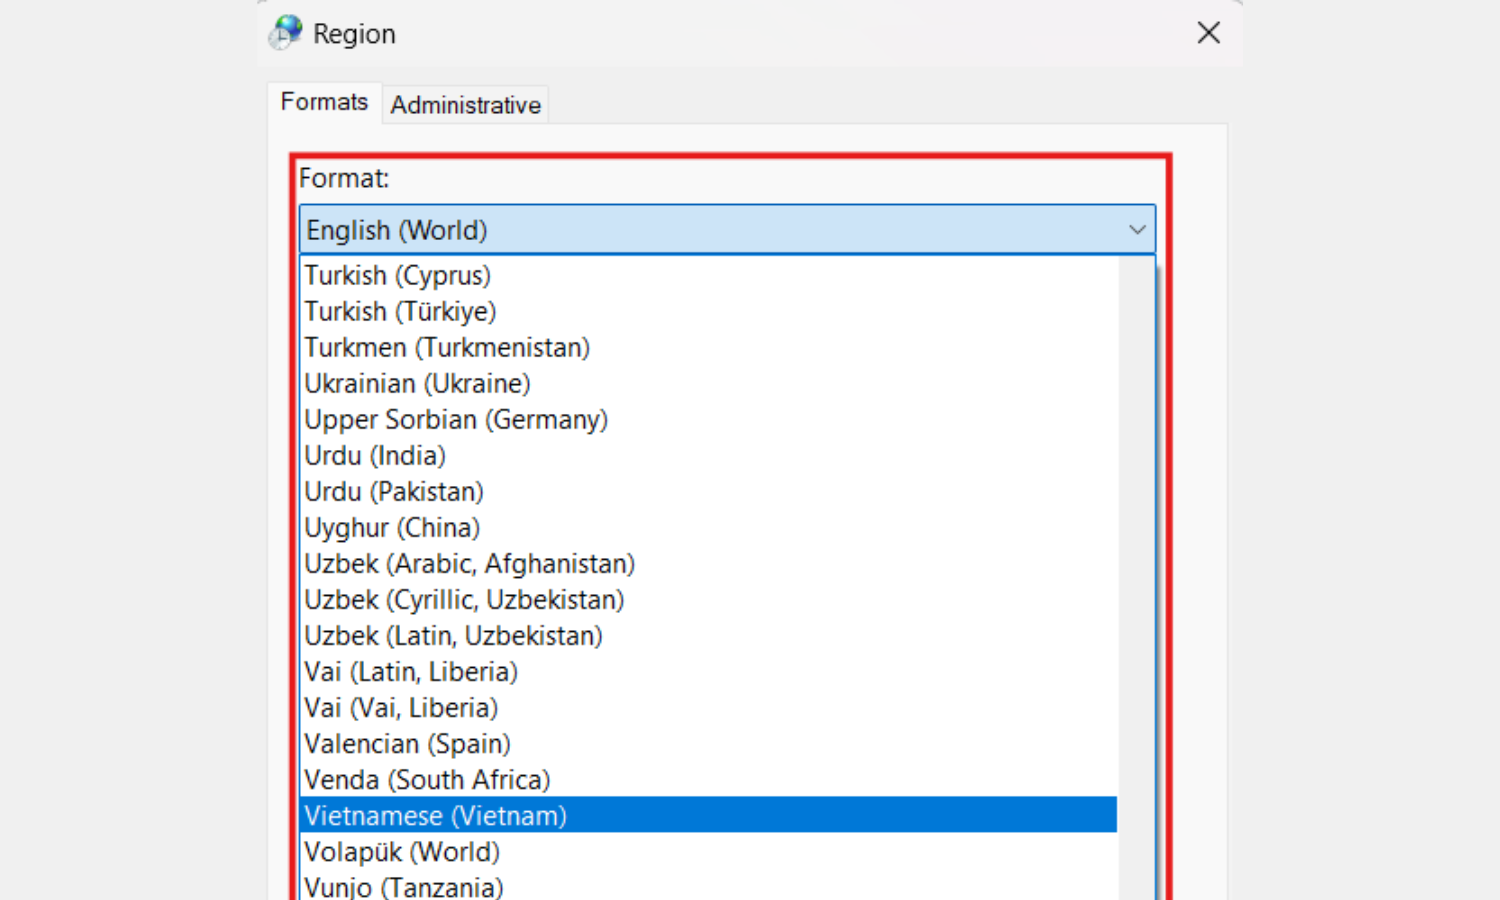Collapse the Format dropdown using its chevron
The height and width of the screenshot is (900, 1500).
(1137, 230)
